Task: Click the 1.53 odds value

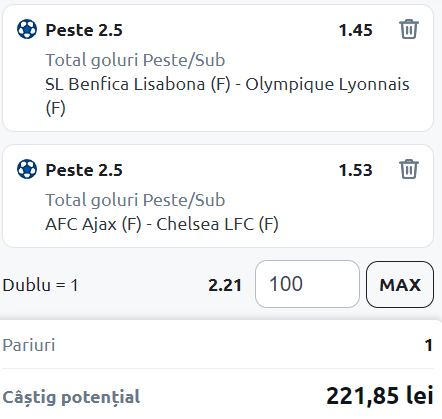Action: [x=355, y=170]
